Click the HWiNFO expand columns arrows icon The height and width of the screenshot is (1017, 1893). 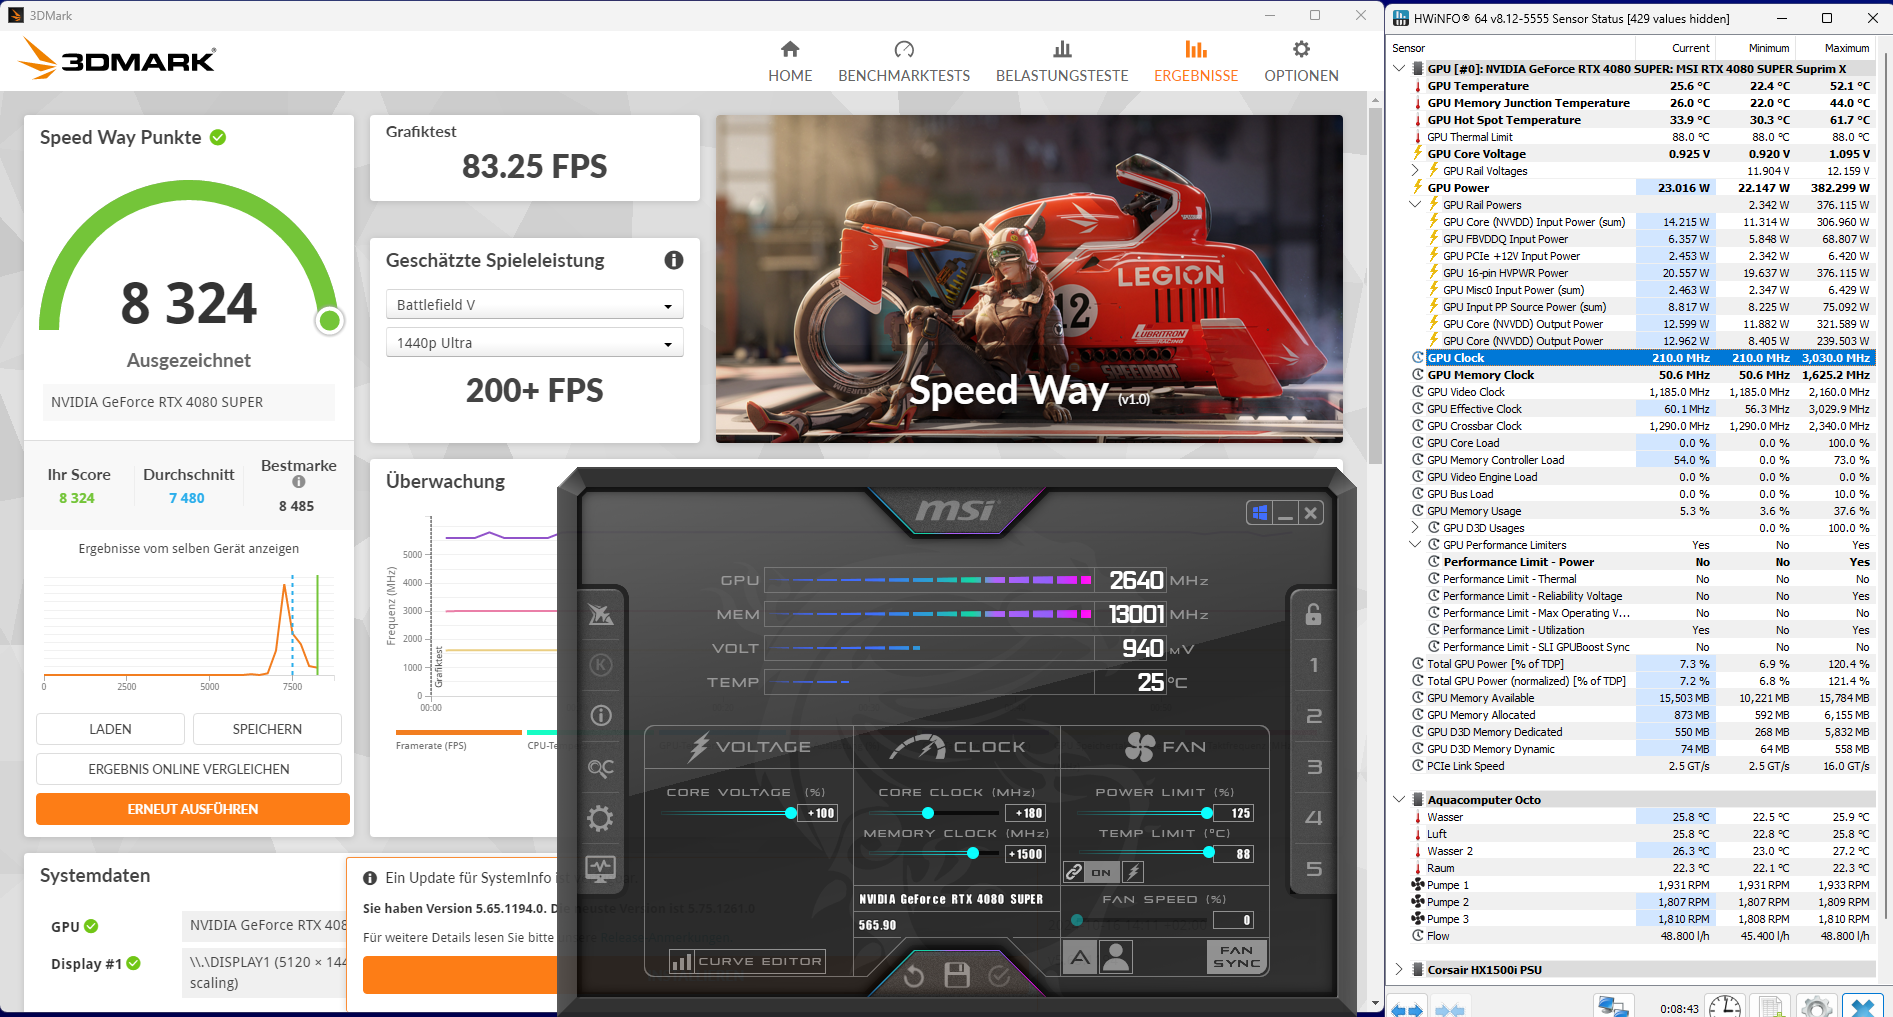[x=1407, y=1009]
